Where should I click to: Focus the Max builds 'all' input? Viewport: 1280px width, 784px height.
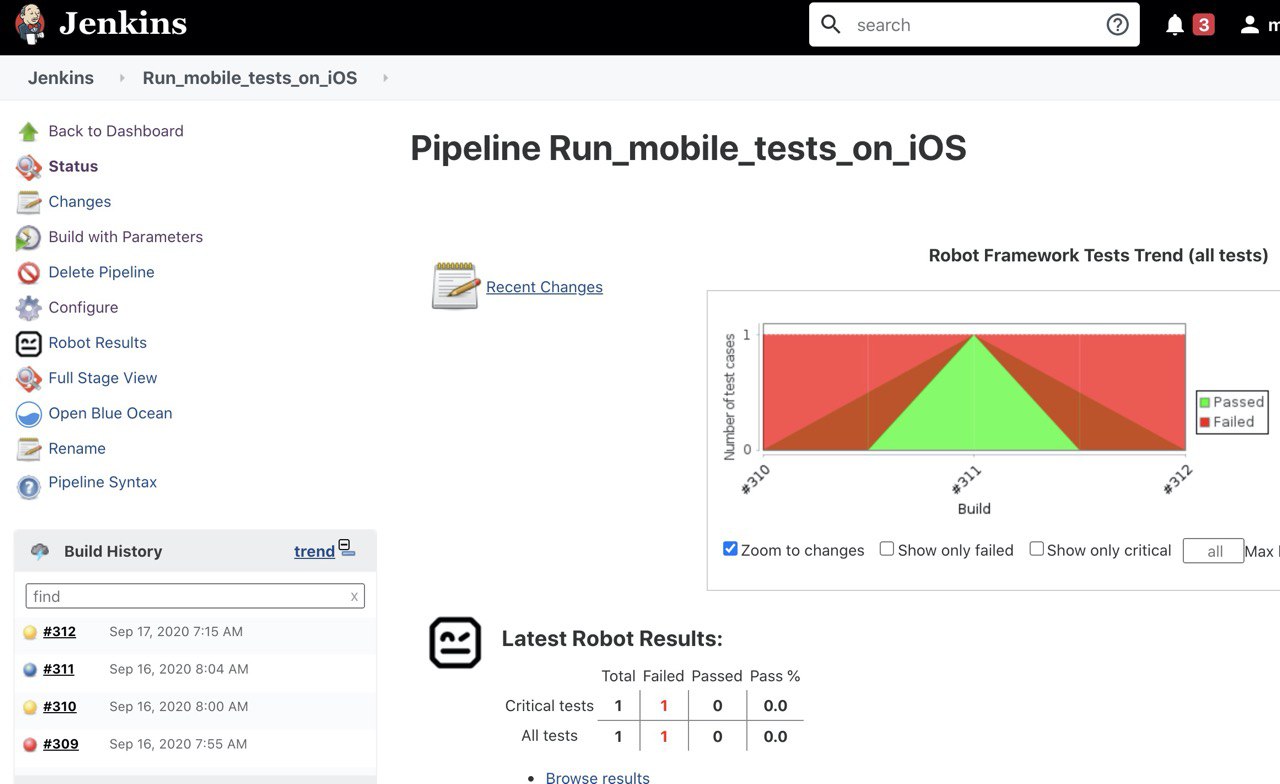(x=1213, y=551)
